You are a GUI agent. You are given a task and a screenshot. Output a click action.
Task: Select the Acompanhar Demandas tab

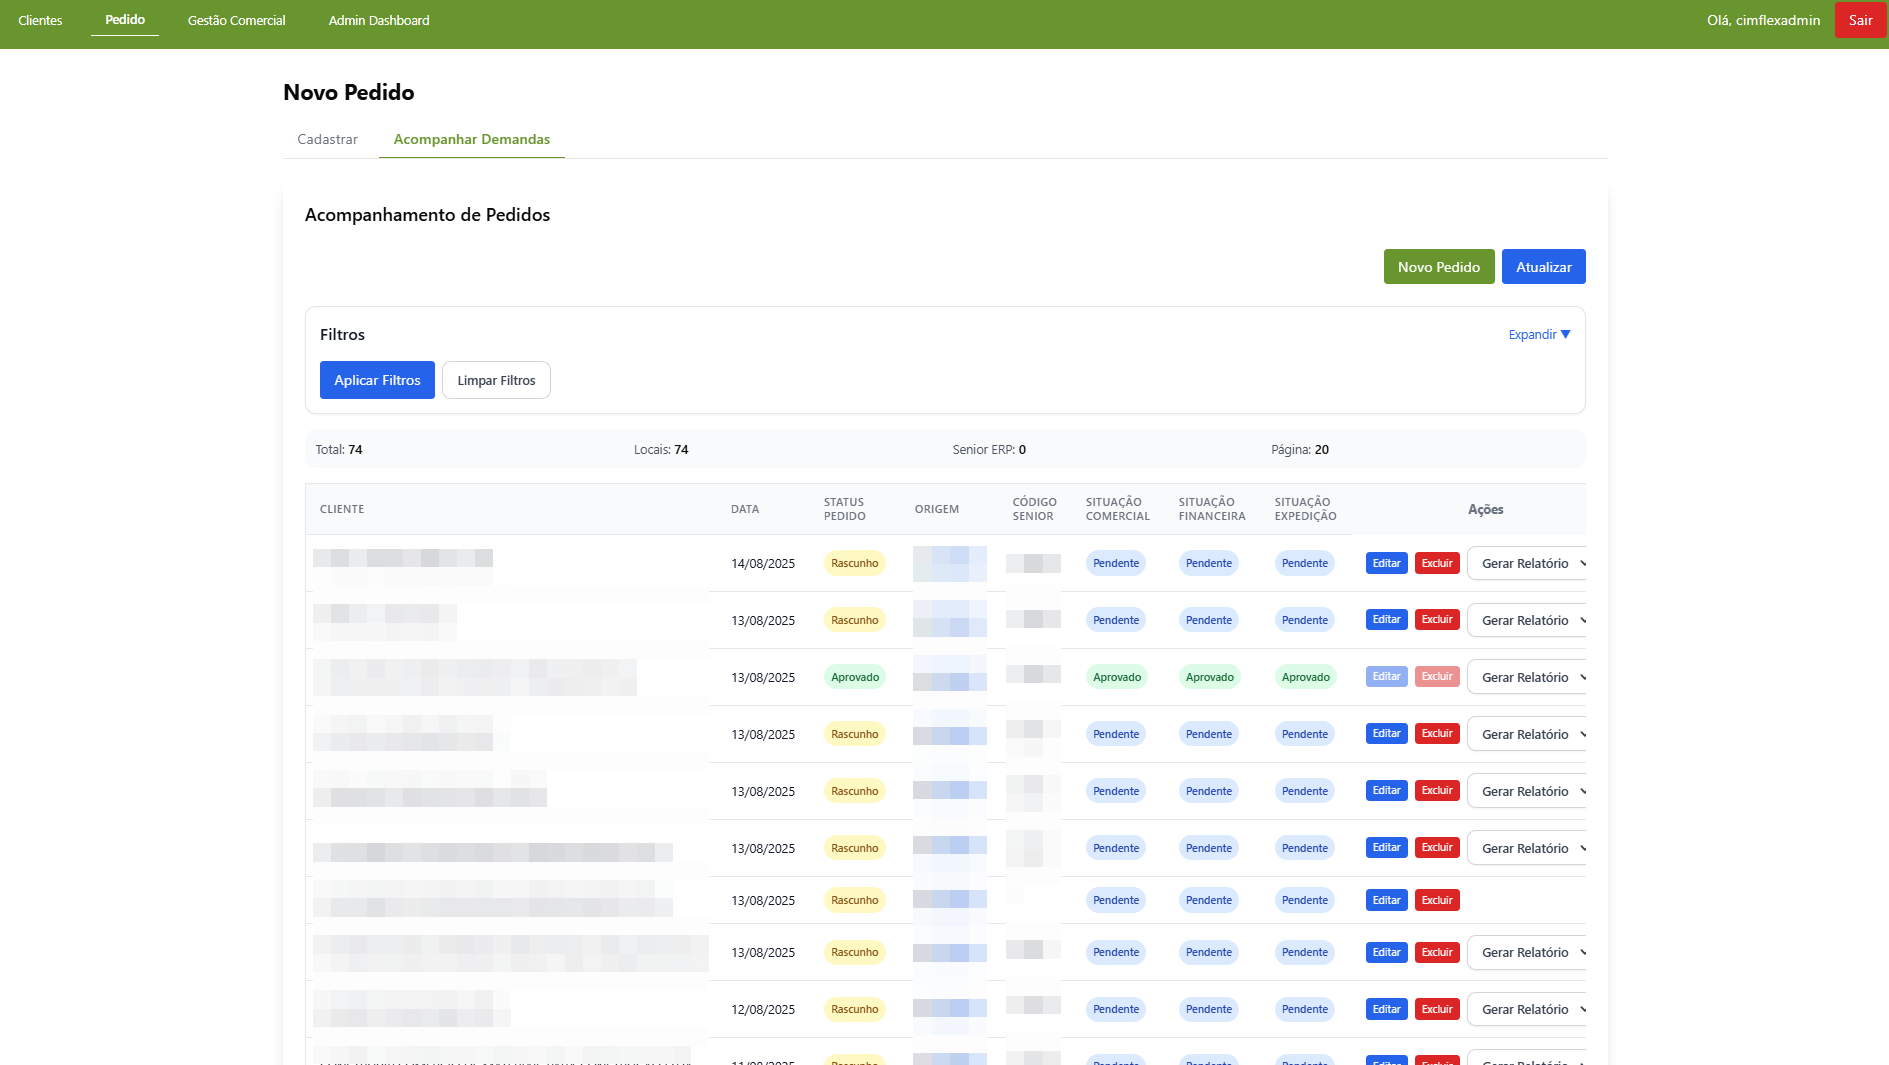[x=471, y=140]
